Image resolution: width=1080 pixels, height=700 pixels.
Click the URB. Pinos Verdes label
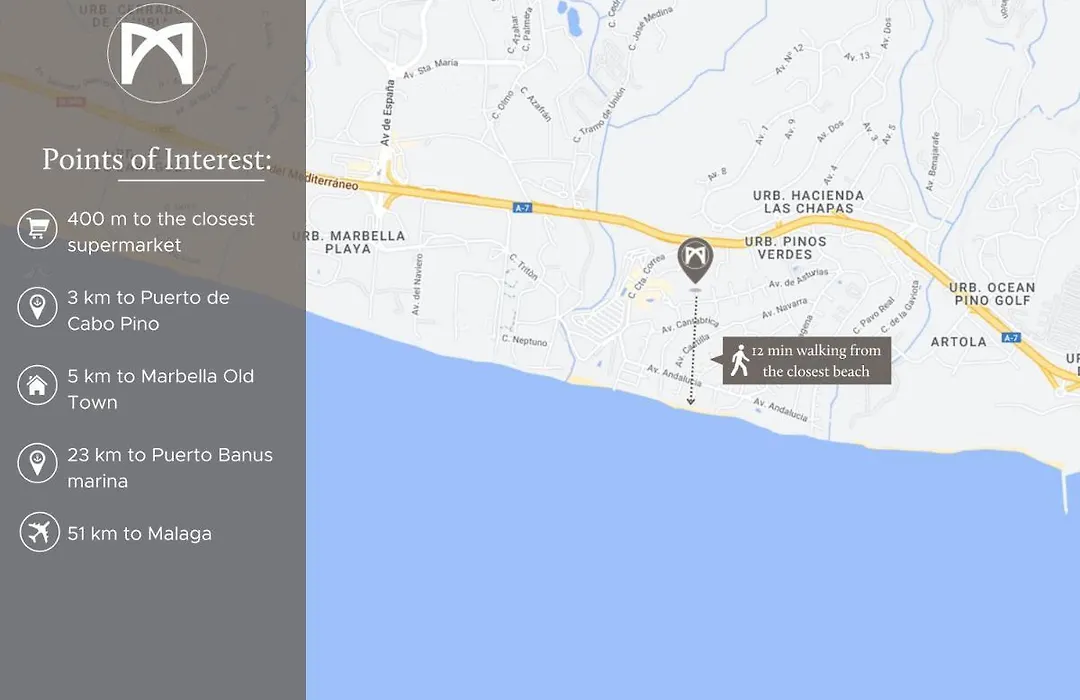785,248
